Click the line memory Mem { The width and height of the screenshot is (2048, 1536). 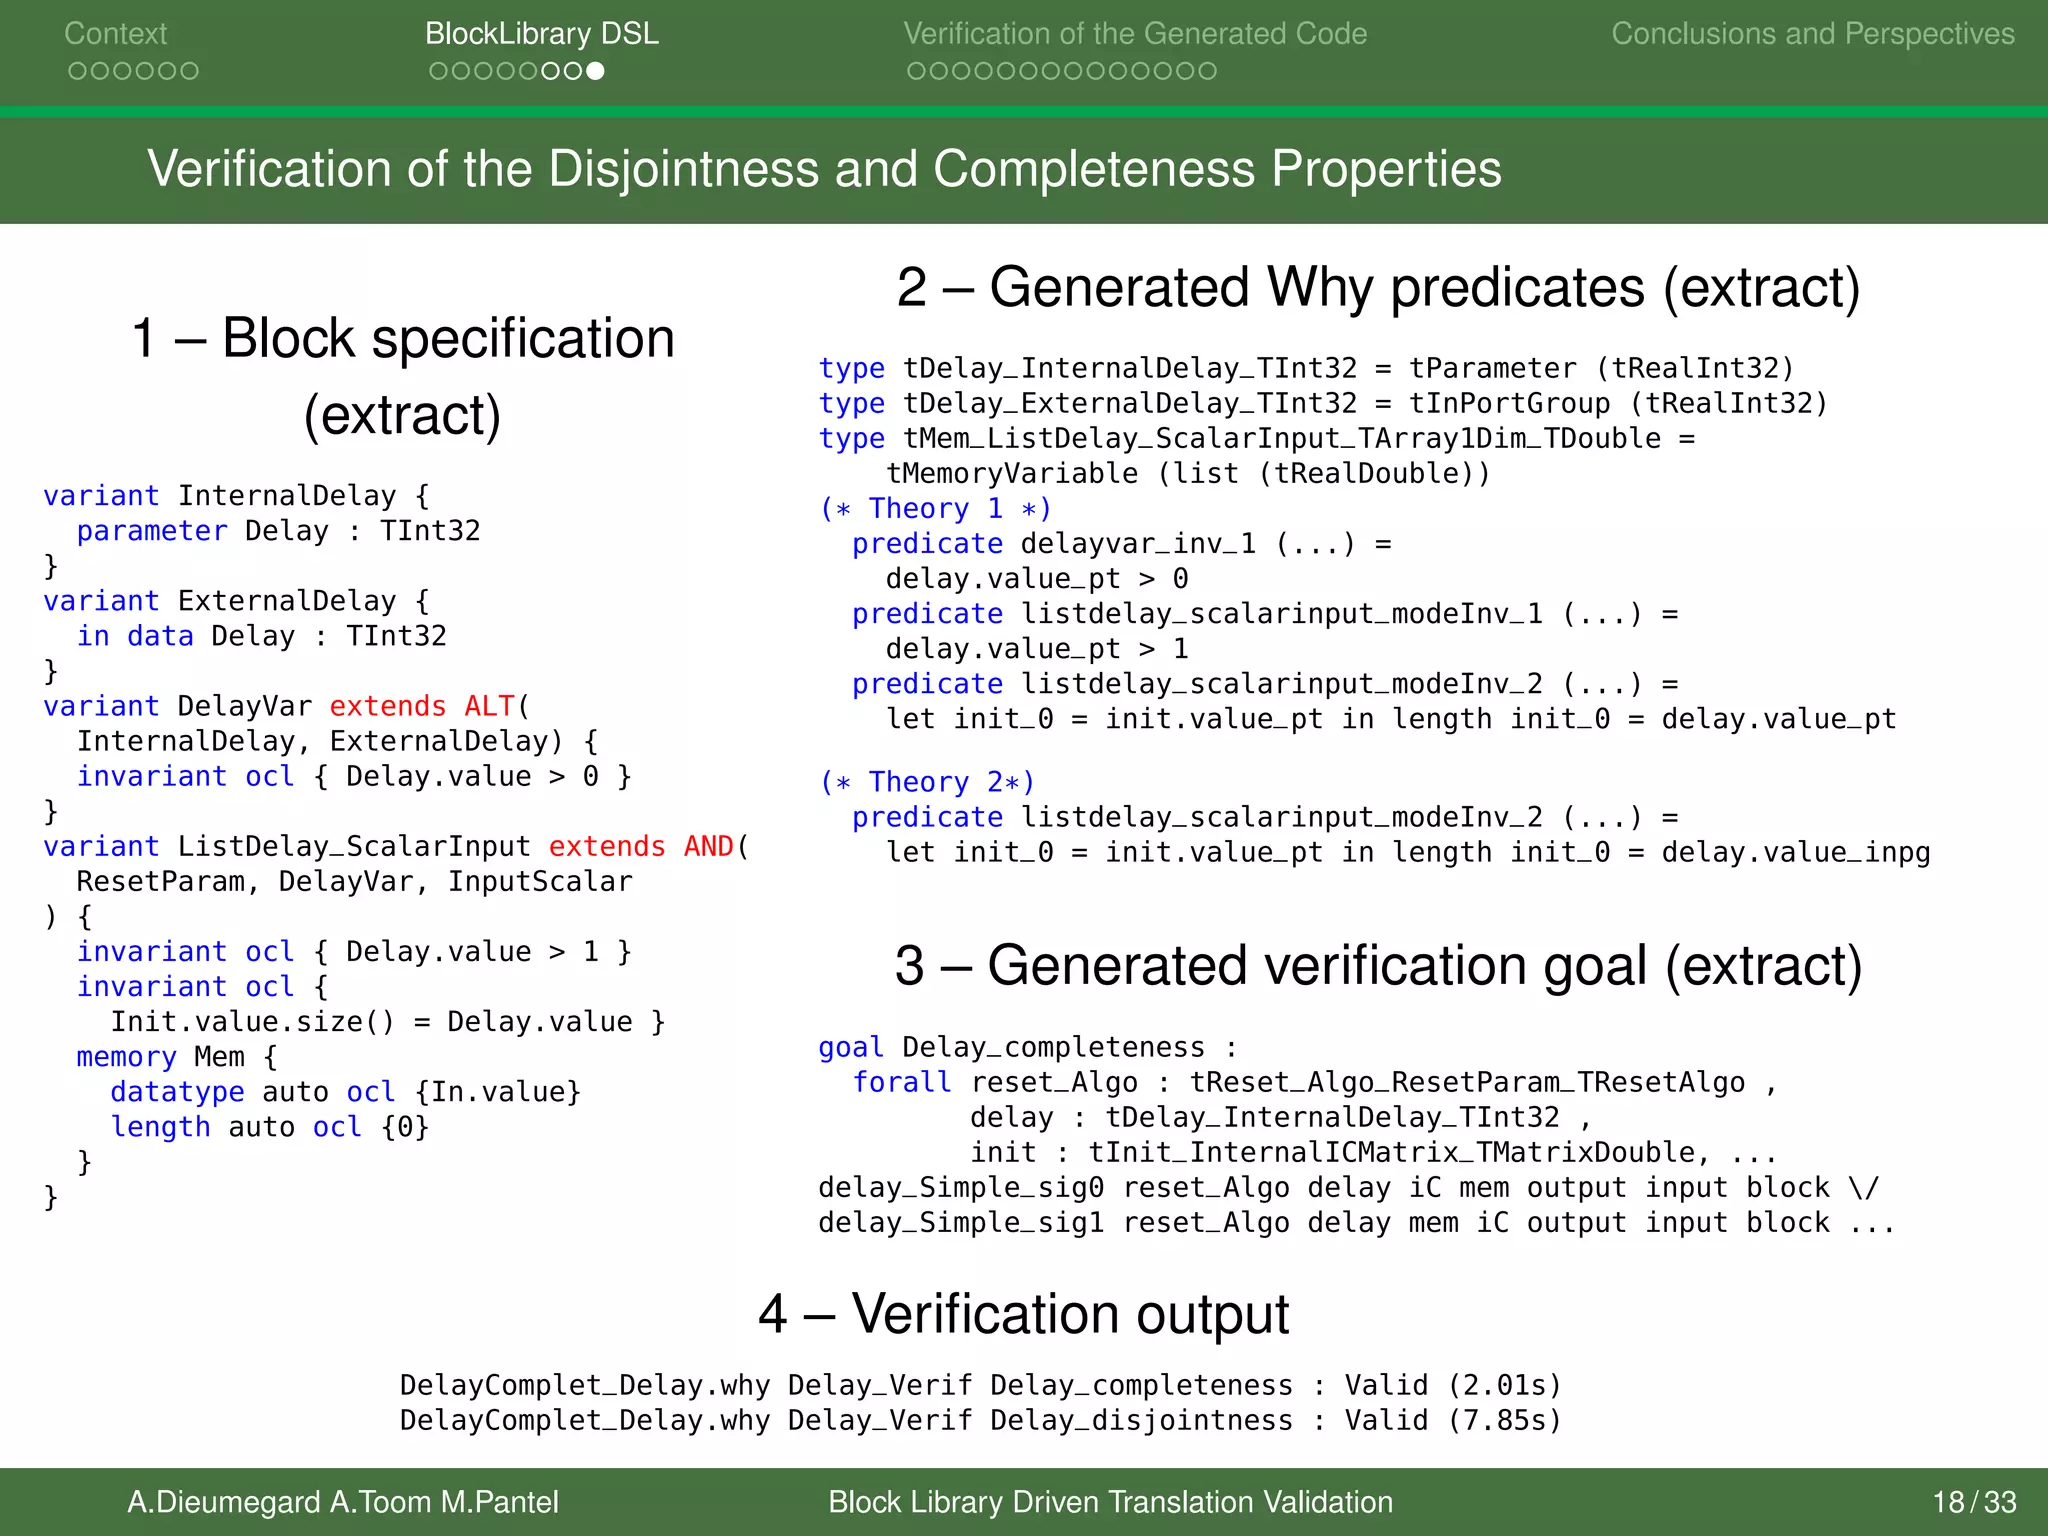point(177,1056)
